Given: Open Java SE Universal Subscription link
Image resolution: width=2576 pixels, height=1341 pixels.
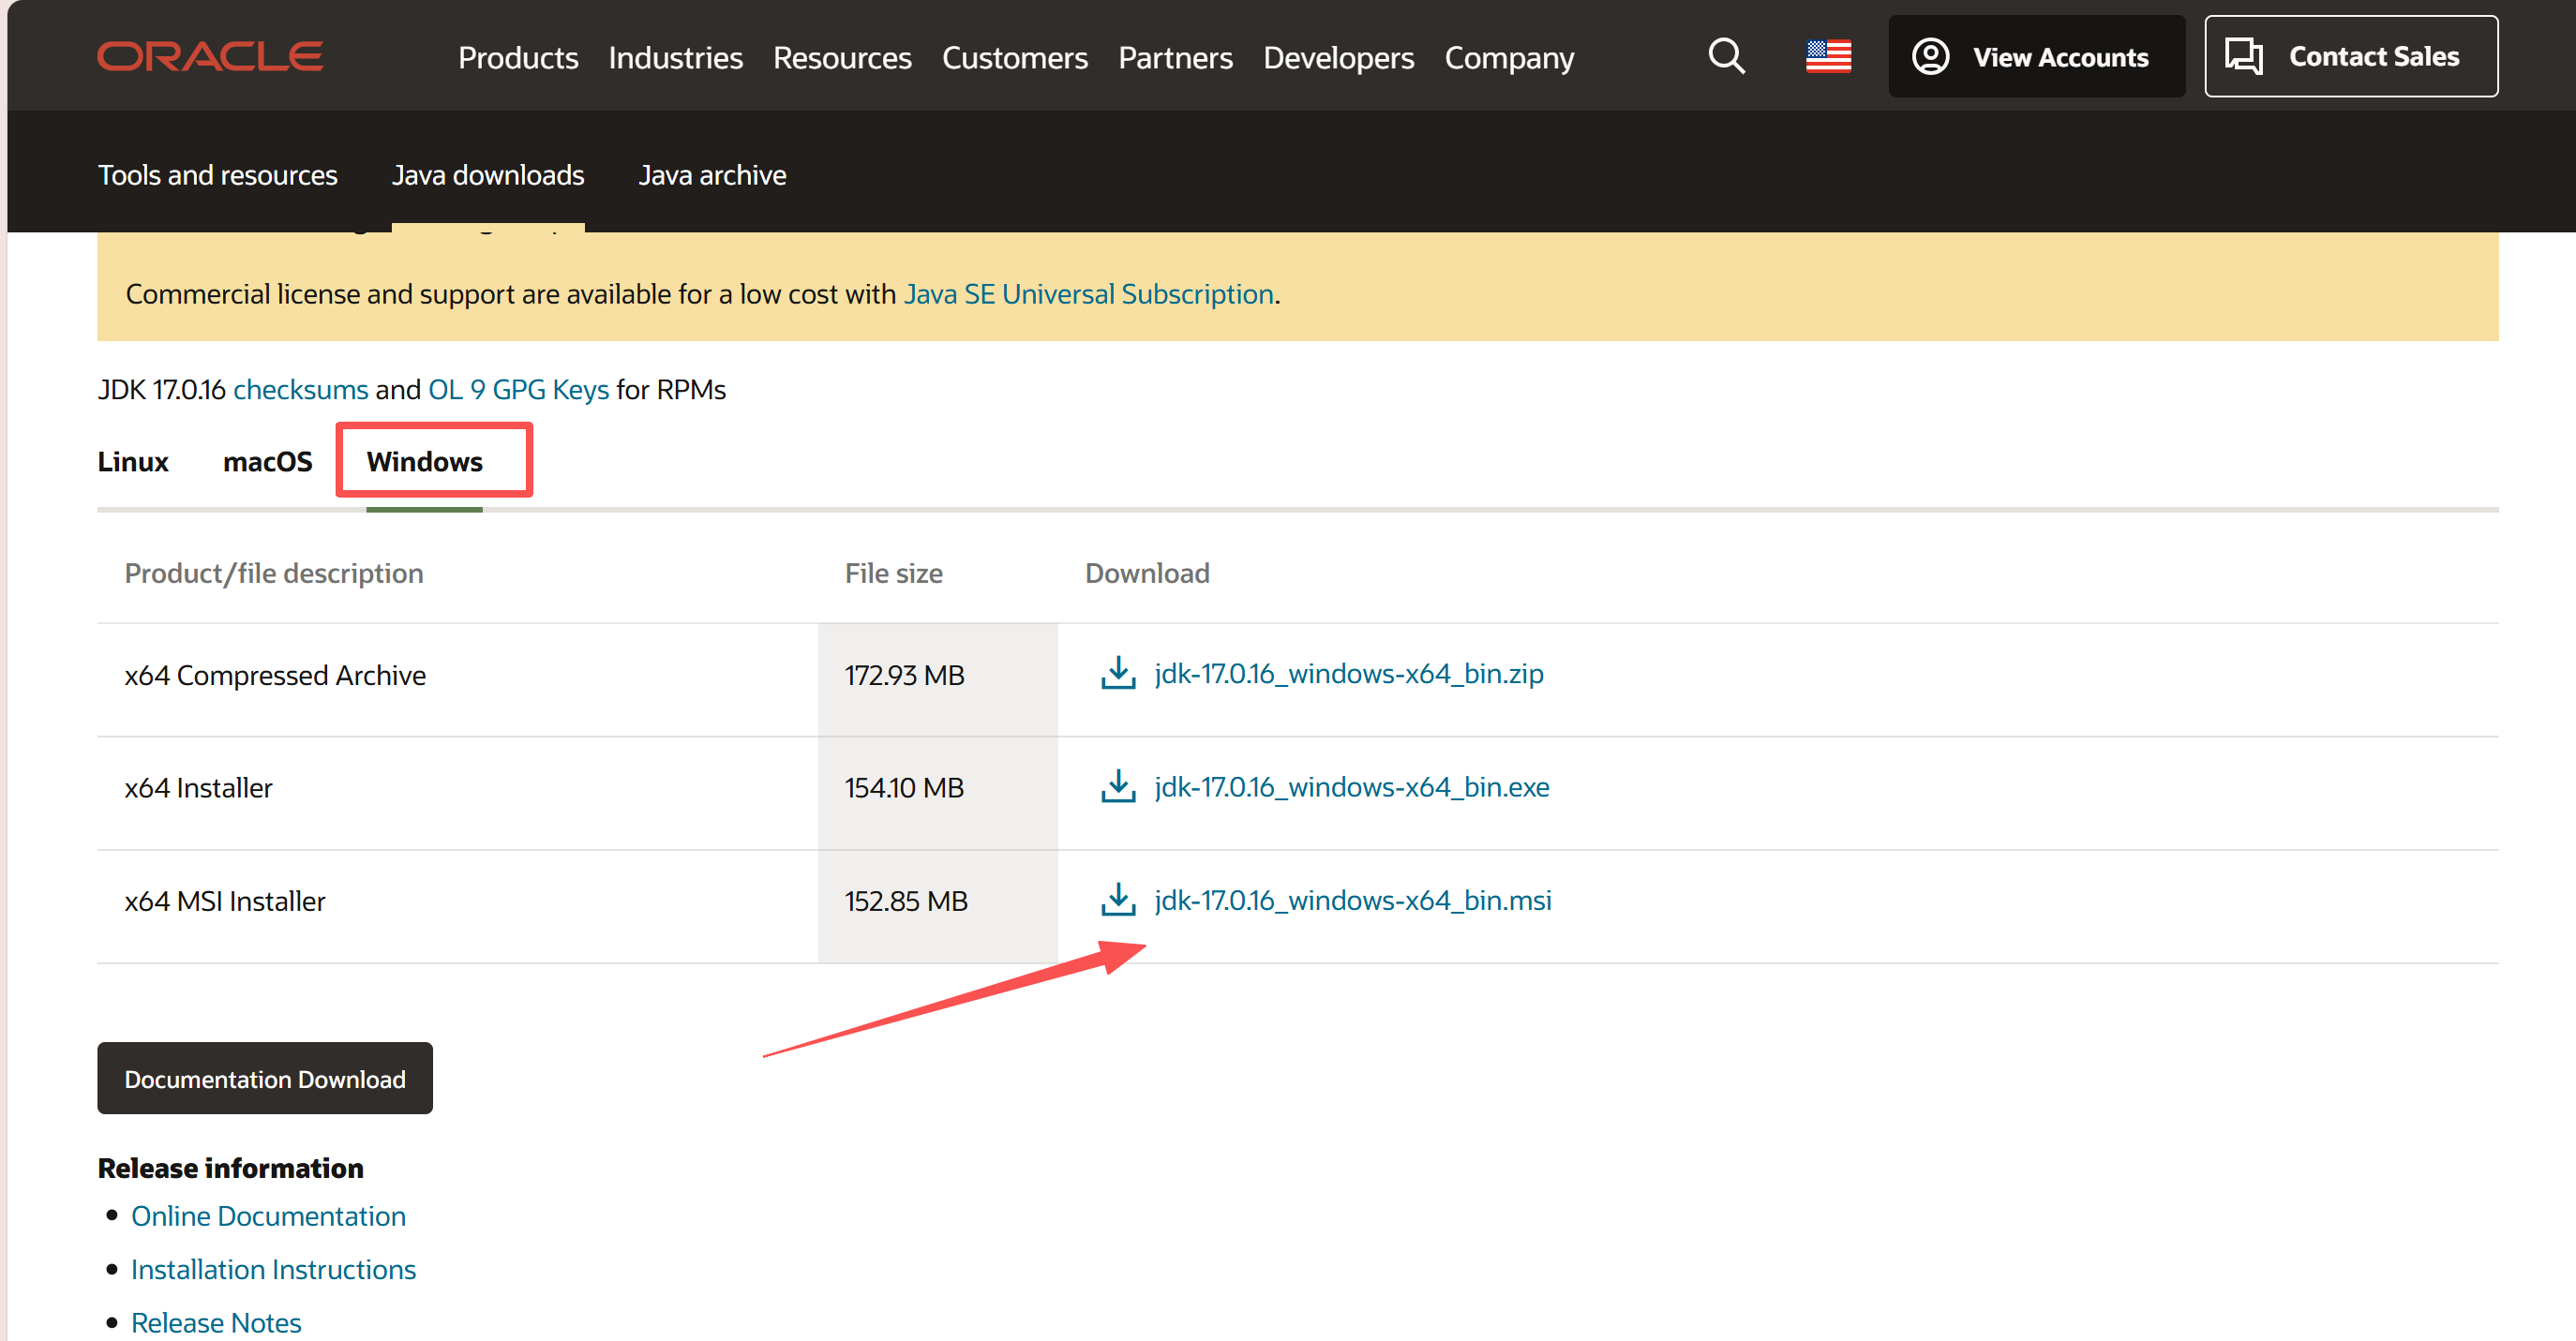Looking at the screenshot, I should (x=1088, y=294).
